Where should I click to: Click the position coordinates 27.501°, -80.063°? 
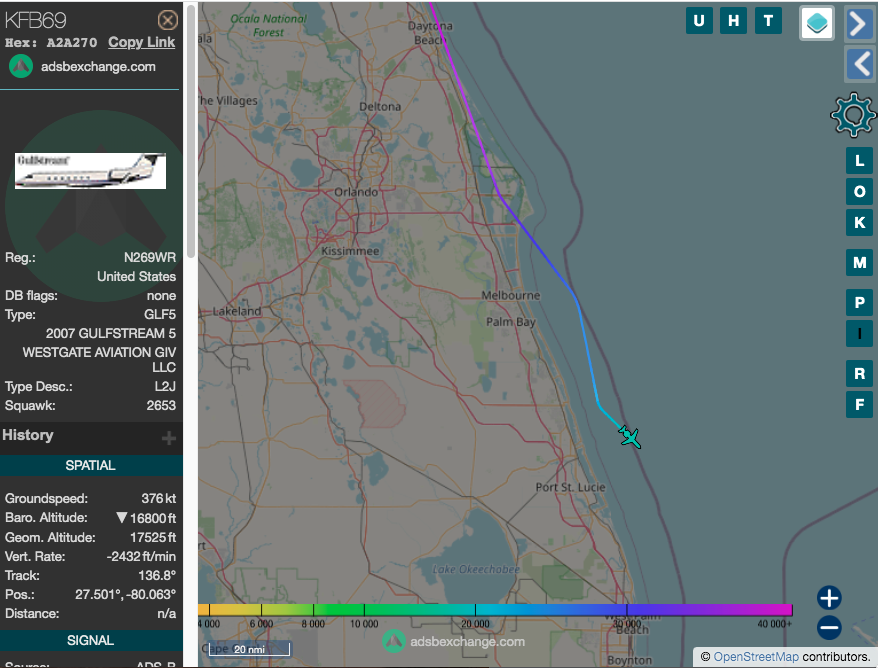click(x=125, y=595)
